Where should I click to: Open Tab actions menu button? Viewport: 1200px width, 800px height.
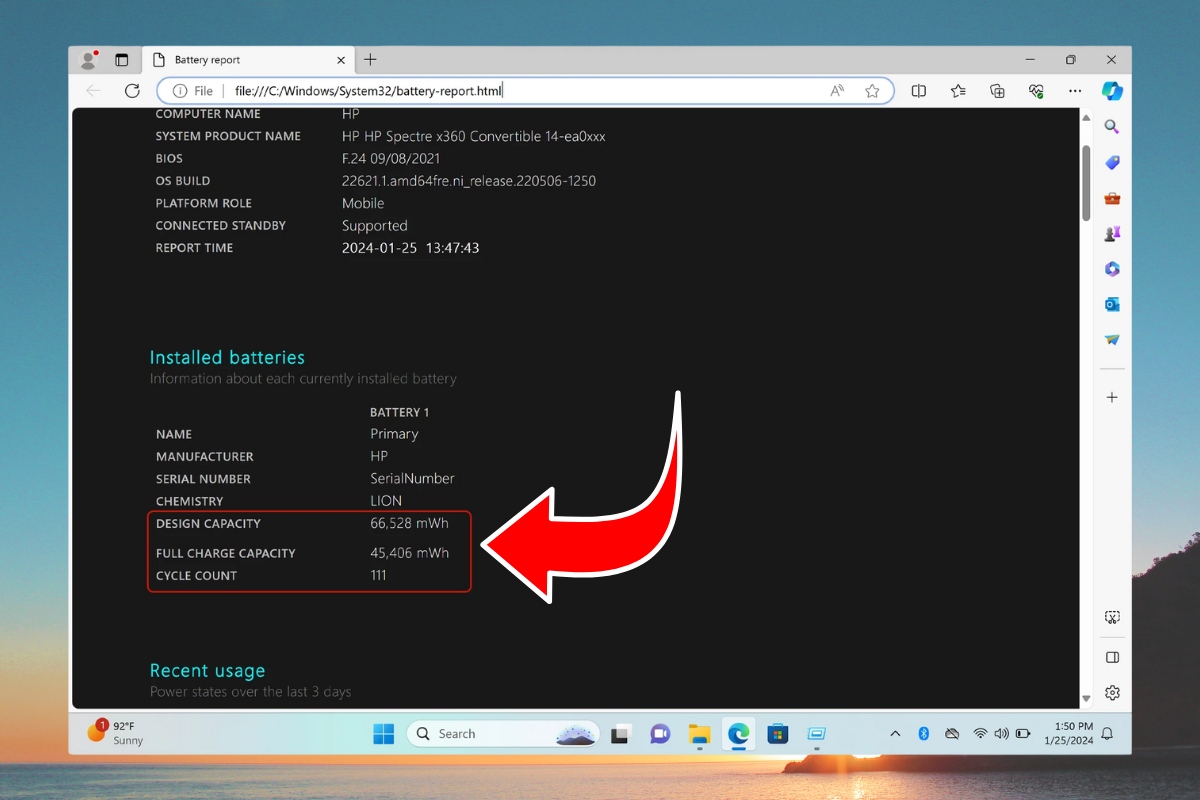pos(122,60)
